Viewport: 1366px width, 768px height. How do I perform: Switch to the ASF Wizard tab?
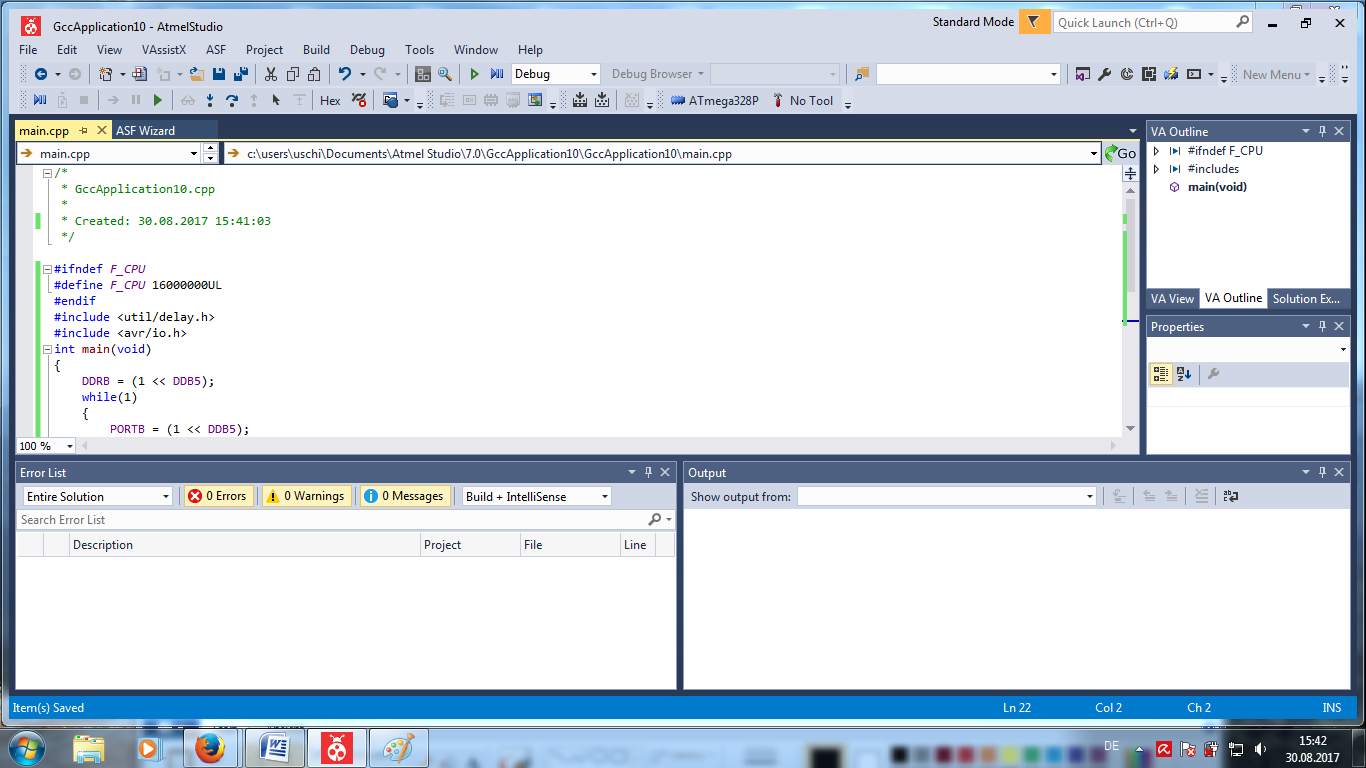145,130
